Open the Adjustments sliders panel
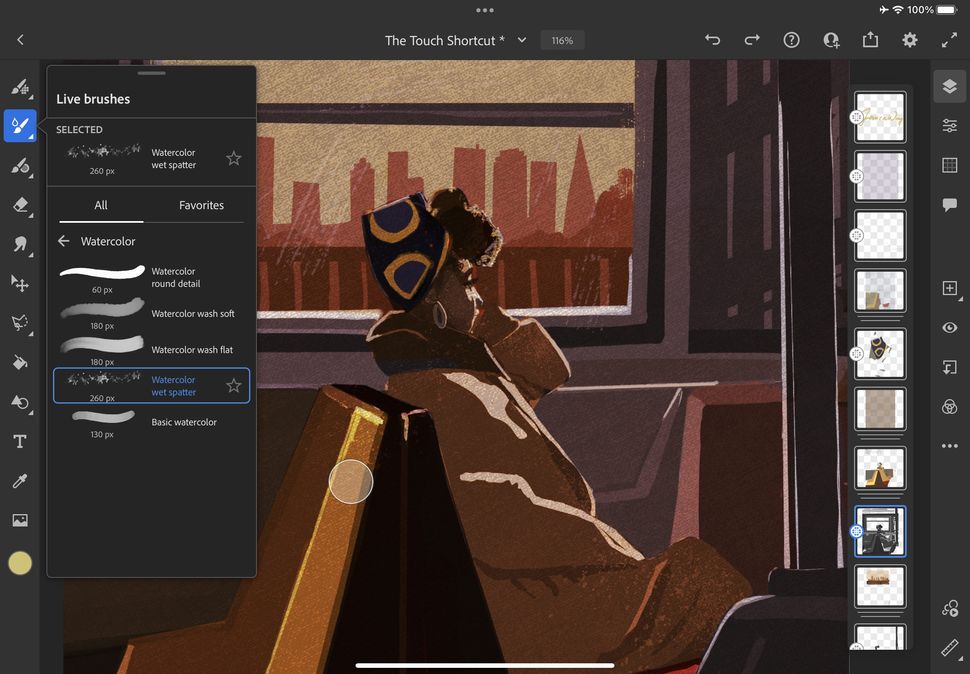The image size is (970, 674). coord(948,125)
